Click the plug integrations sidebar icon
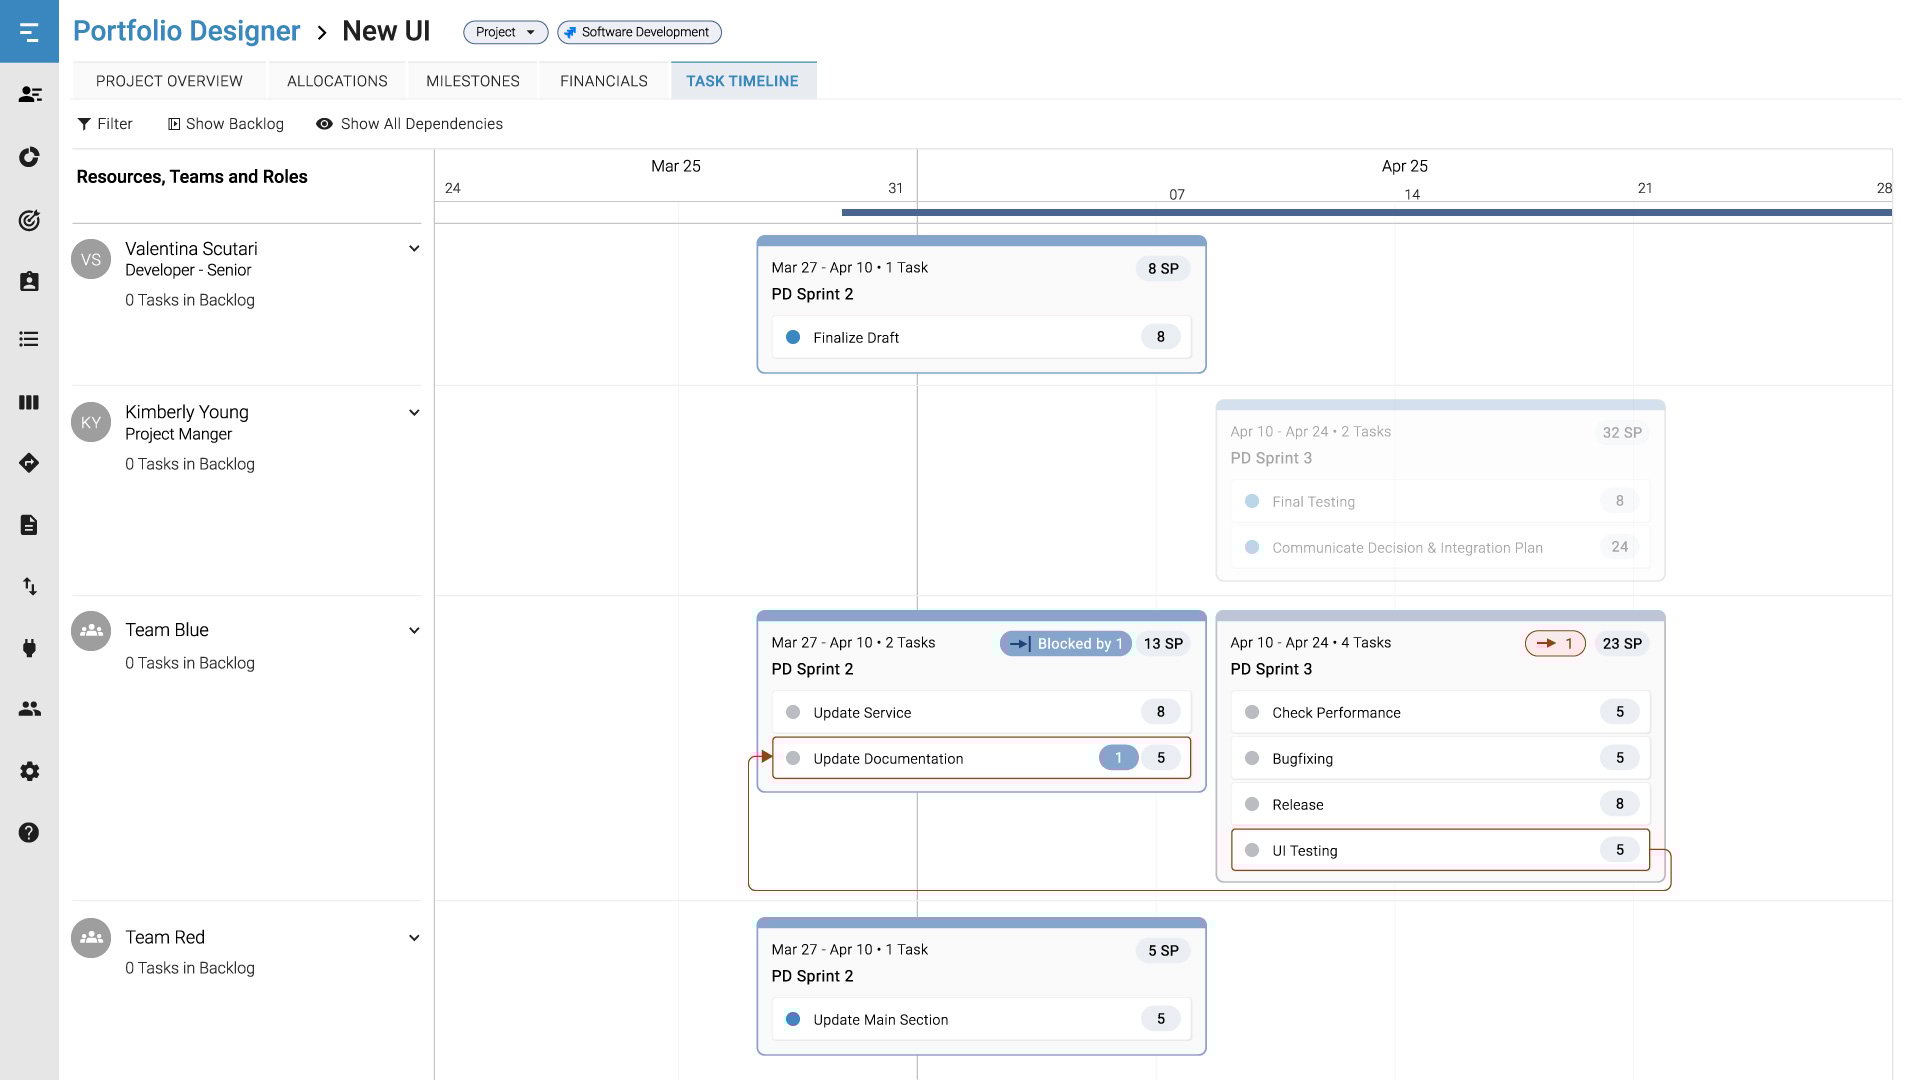This screenshot has width=1920, height=1080. pos(29,648)
